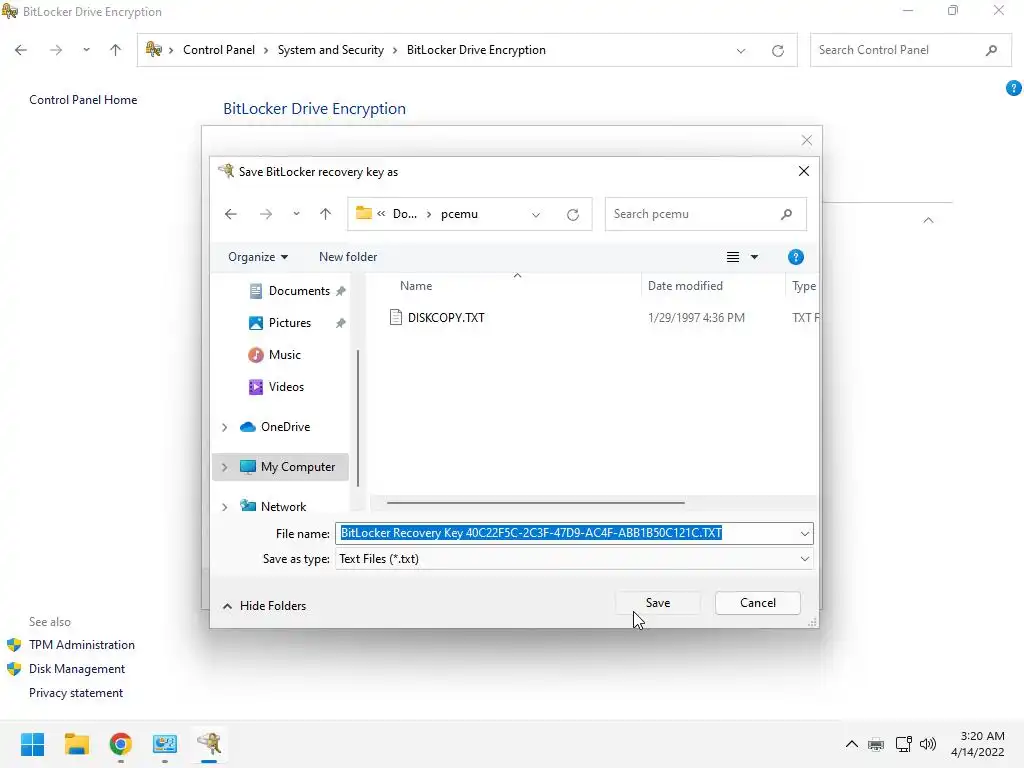Image resolution: width=1024 pixels, height=768 pixels.
Task: Go forward in the save dialog
Action: pos(266,214)
